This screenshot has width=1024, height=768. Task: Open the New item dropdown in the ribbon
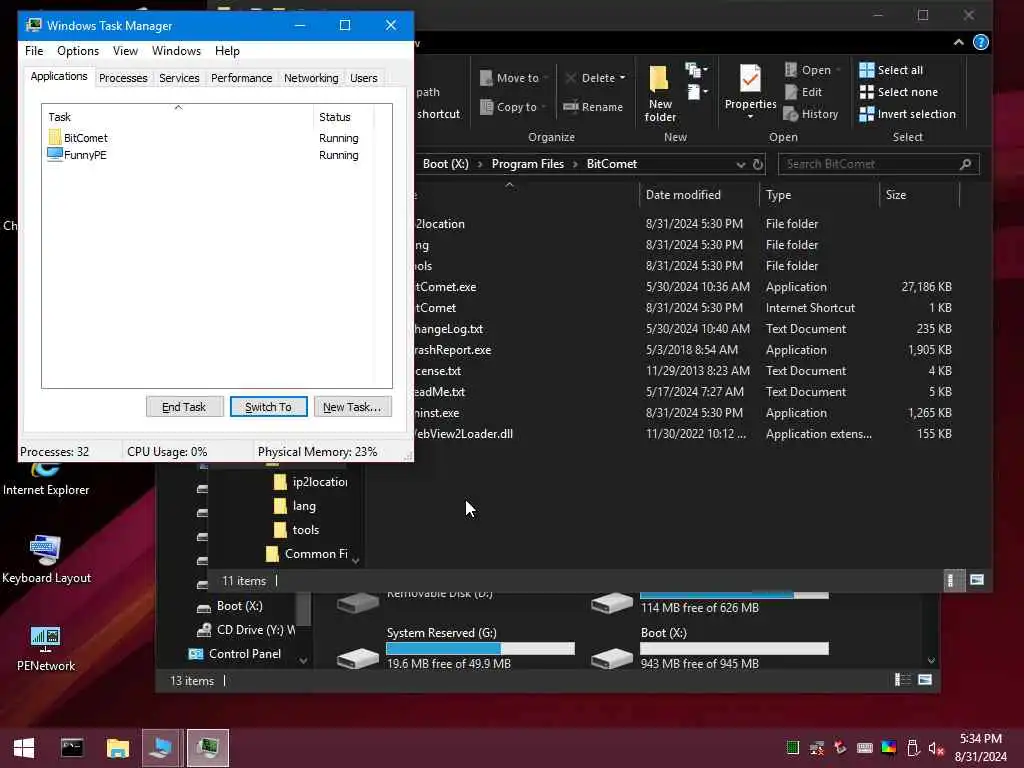tap(696, 69)
